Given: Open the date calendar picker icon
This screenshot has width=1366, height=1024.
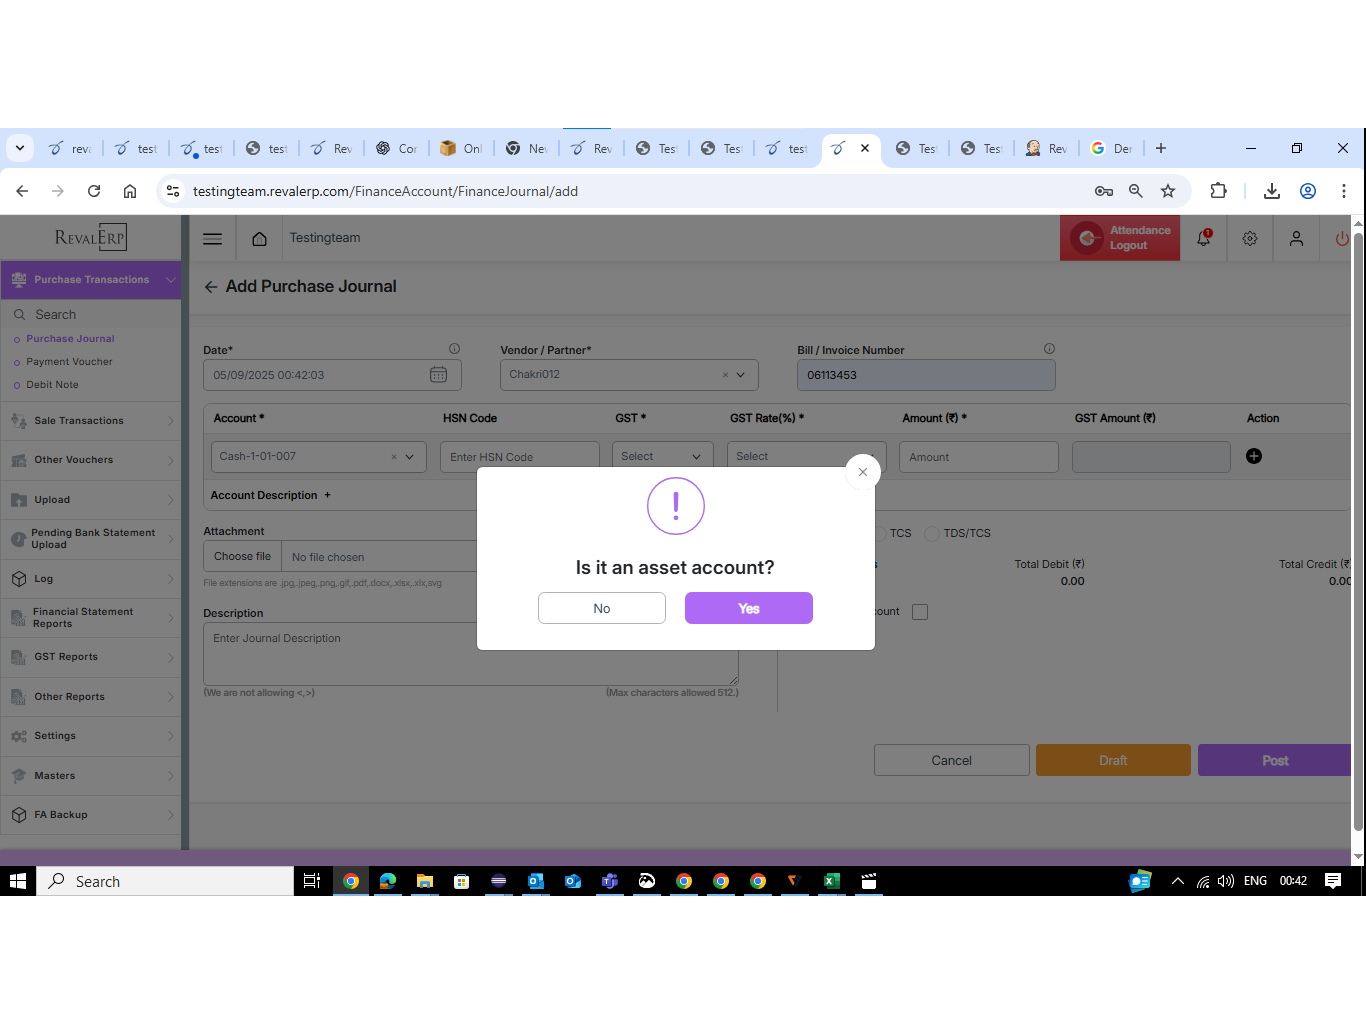Looking at the screenshot, I should (438, 375).
